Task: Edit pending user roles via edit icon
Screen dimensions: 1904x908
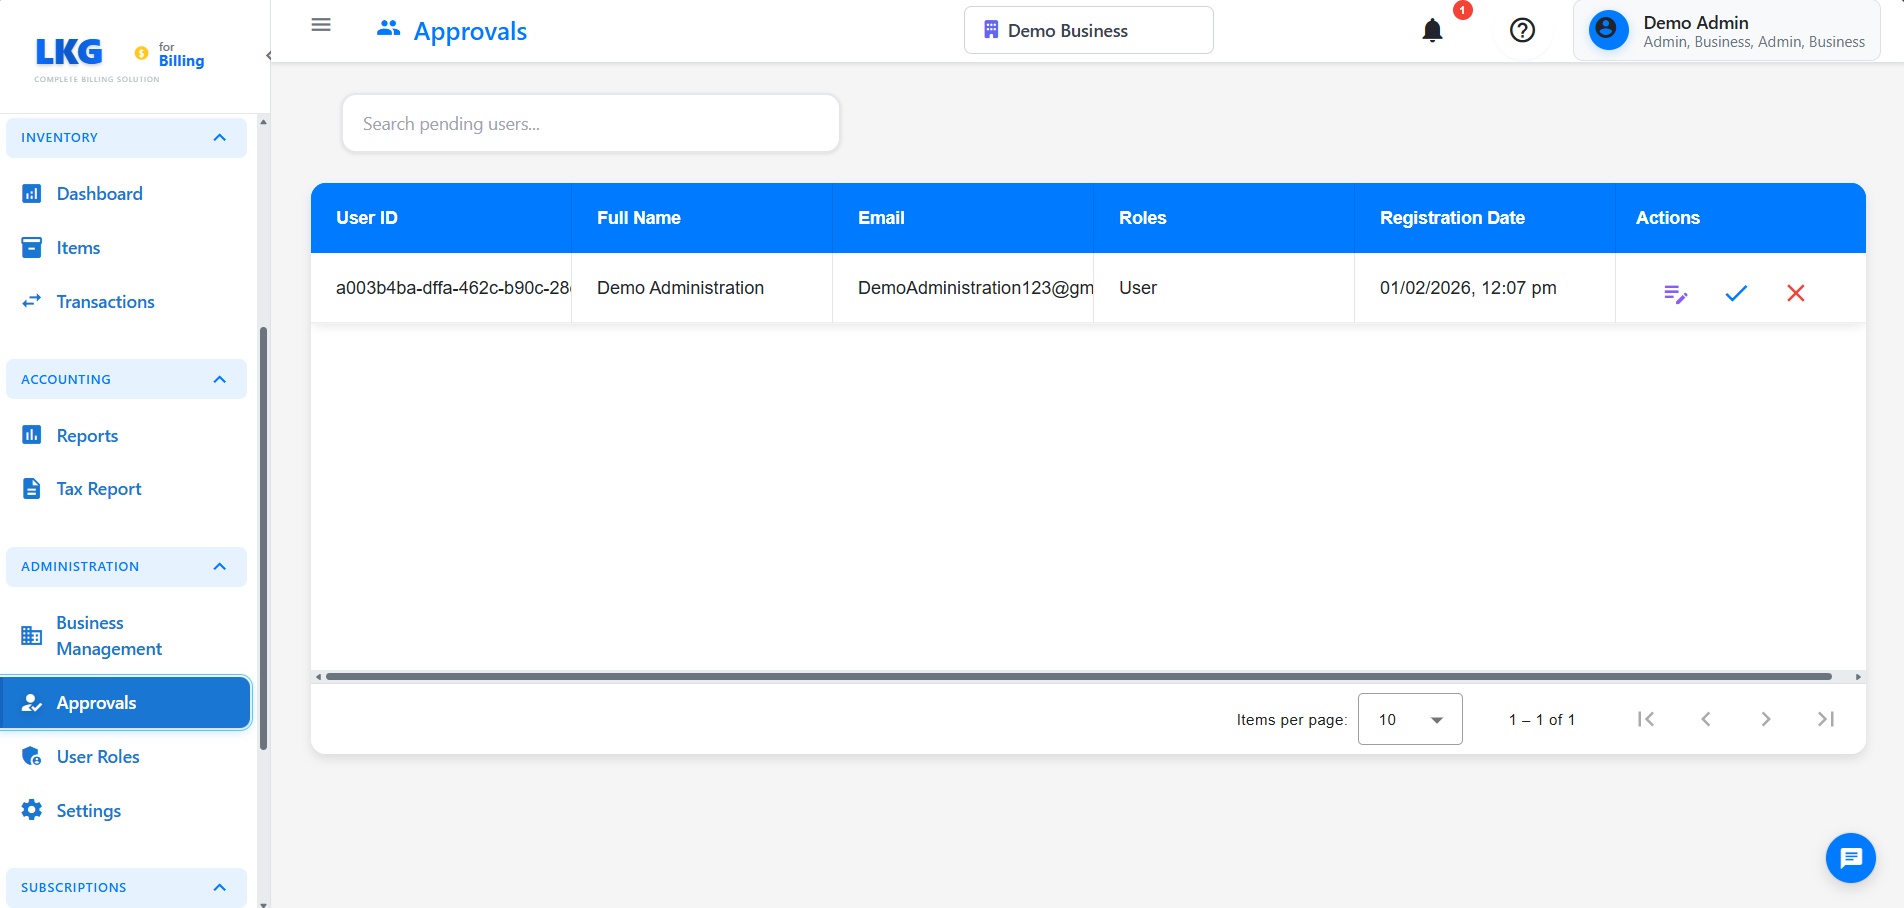Action: [x=1676, y=293]
